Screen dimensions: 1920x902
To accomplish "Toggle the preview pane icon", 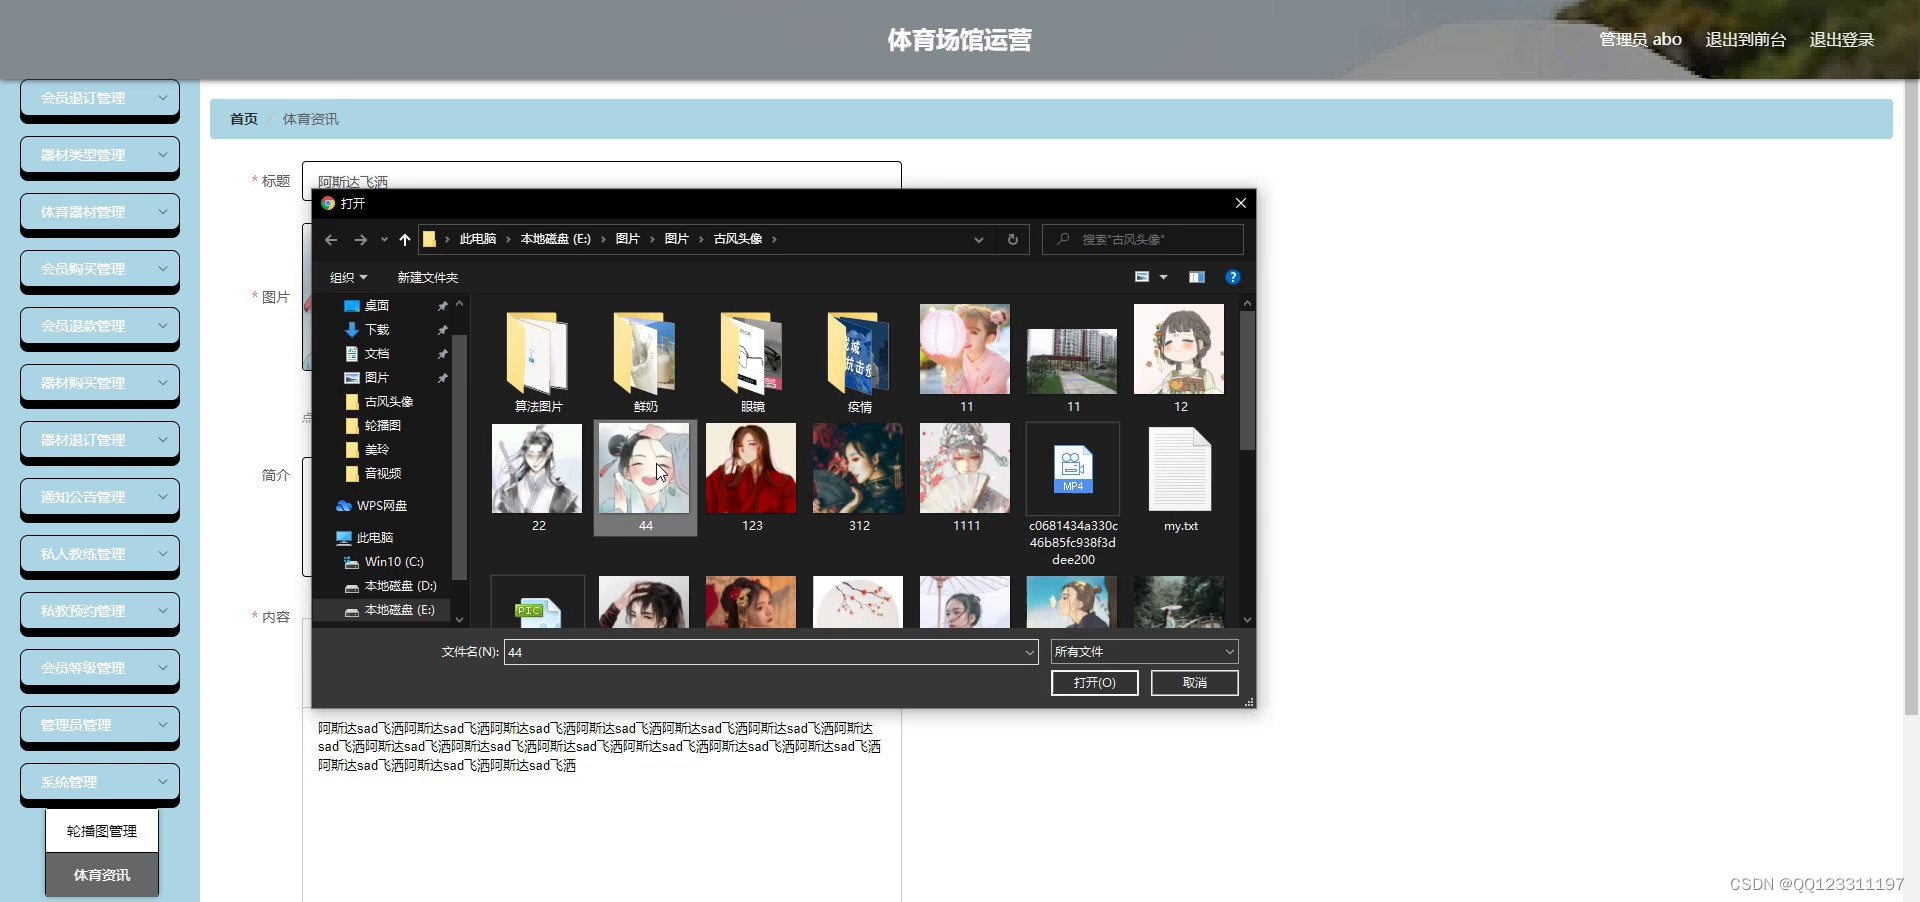I will (x=1196, y=277).
